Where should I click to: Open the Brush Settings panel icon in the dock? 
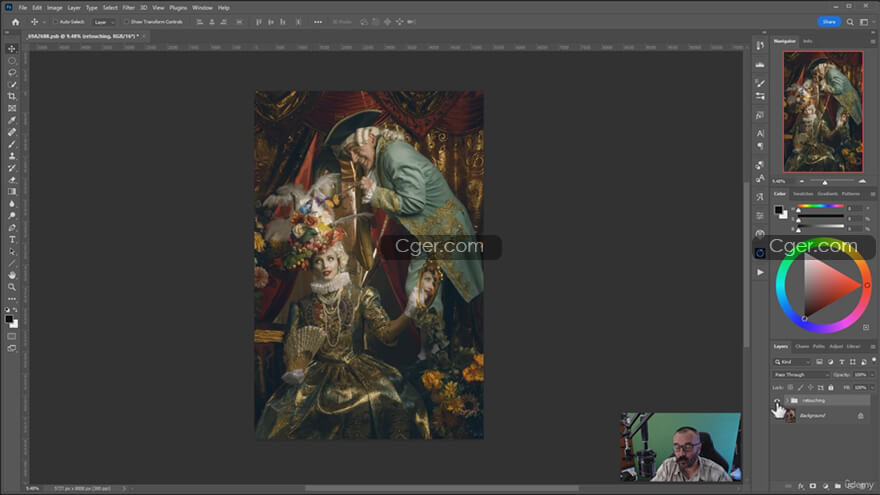[760, 83]
